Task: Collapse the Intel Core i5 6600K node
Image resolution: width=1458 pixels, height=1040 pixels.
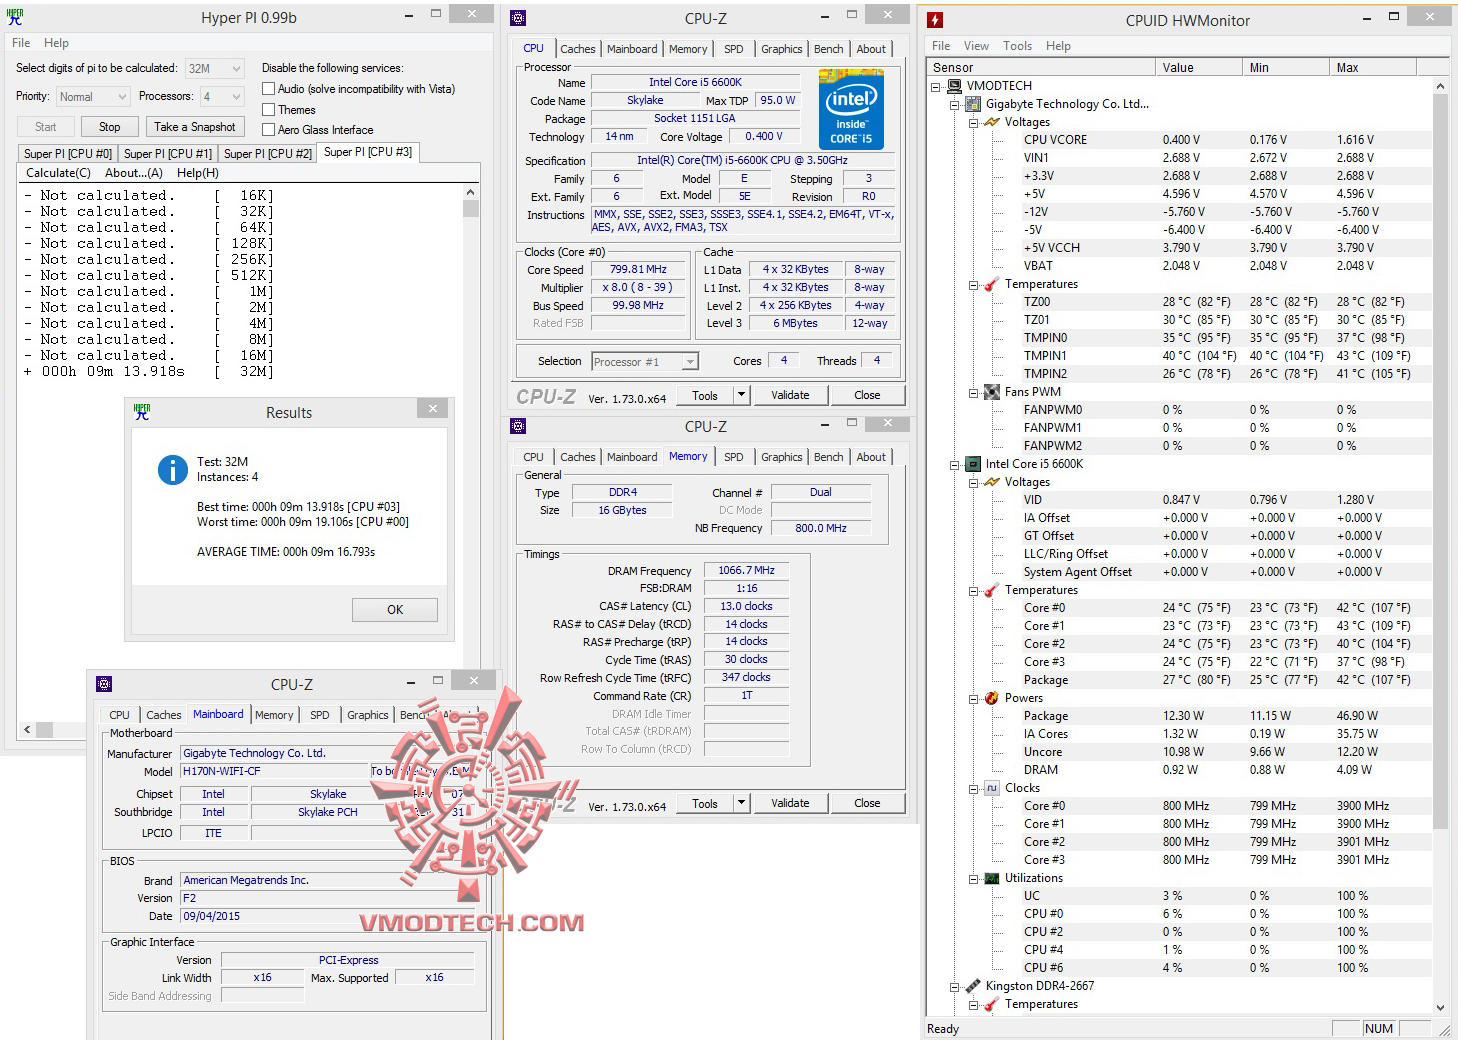Action: click(954, 464)
